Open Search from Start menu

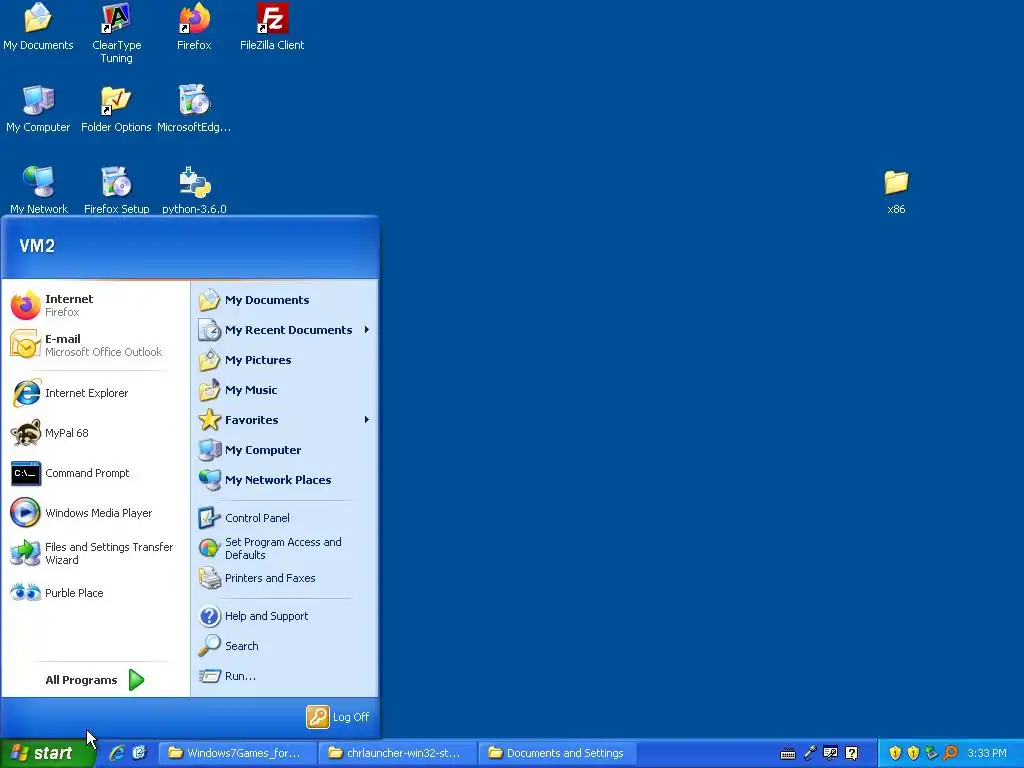(x=285, y=646)
